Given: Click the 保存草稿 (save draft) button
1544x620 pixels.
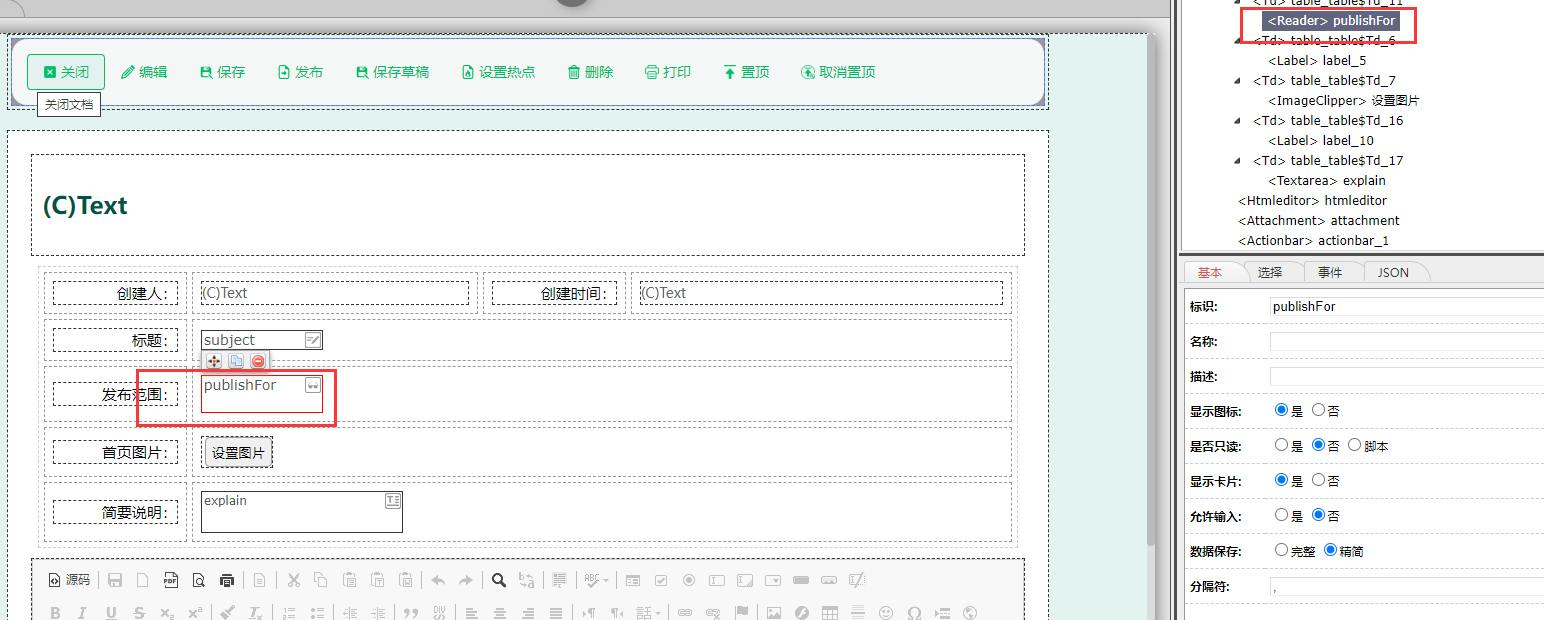Looking at the screenshot, I should pos(391,71).
